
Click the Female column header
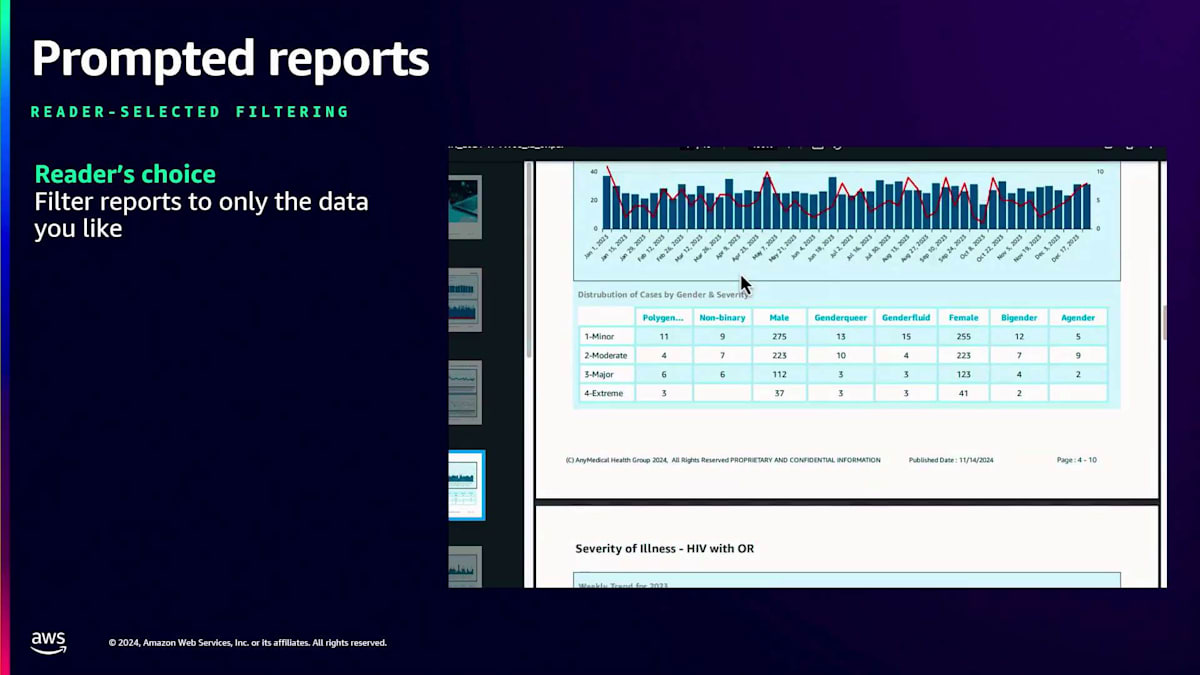pos(964,318)
